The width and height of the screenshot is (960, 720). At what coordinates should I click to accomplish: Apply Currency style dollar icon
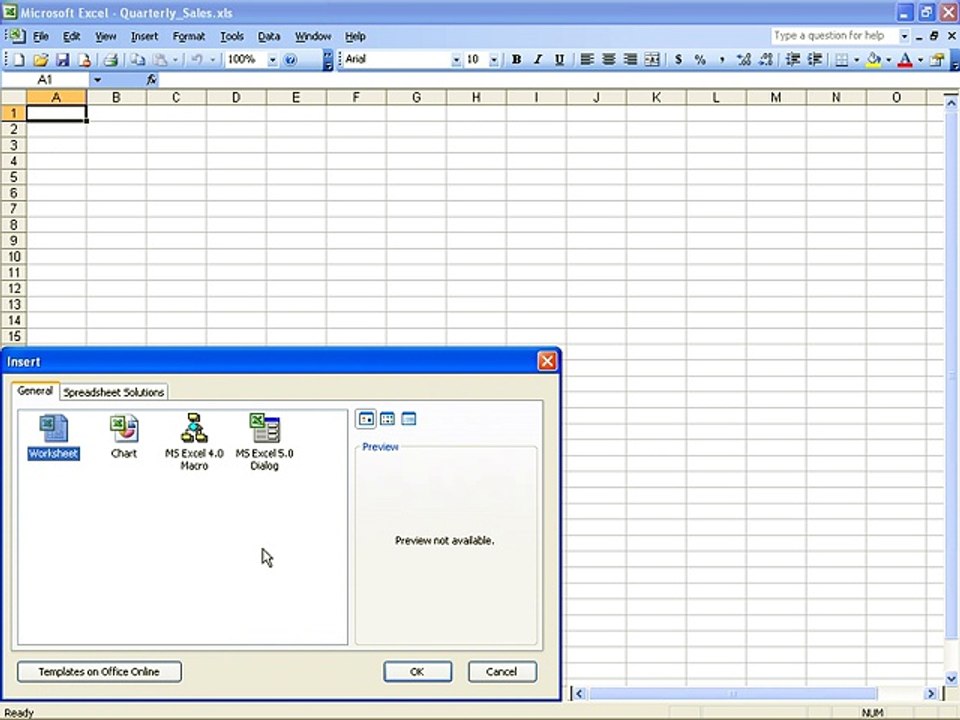(678, 59)
